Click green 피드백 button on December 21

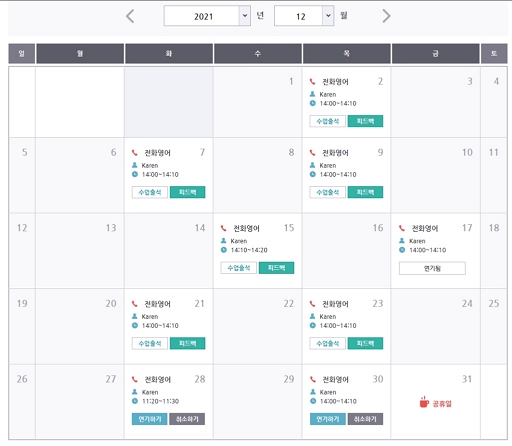pos(188,343)
